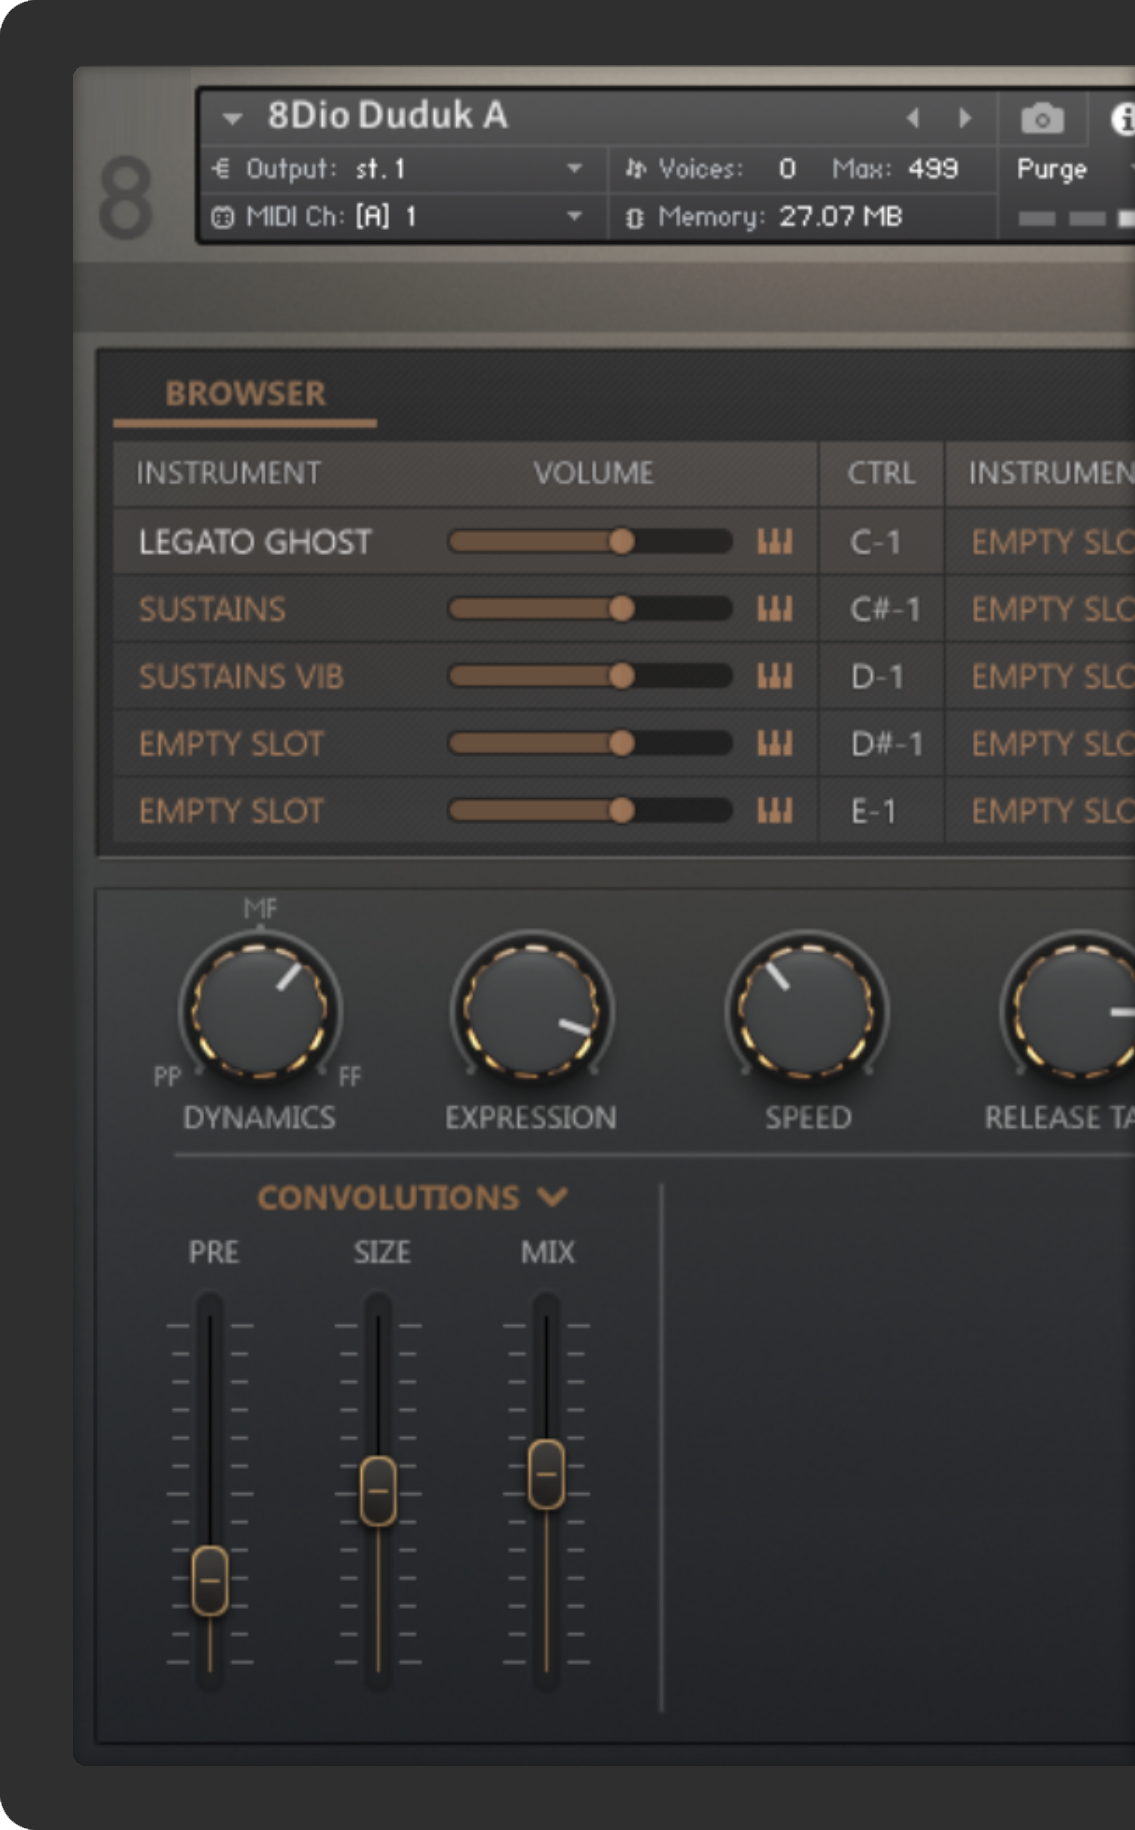Adjust the volume slider of the D#-1 slot

coord(590,743)
